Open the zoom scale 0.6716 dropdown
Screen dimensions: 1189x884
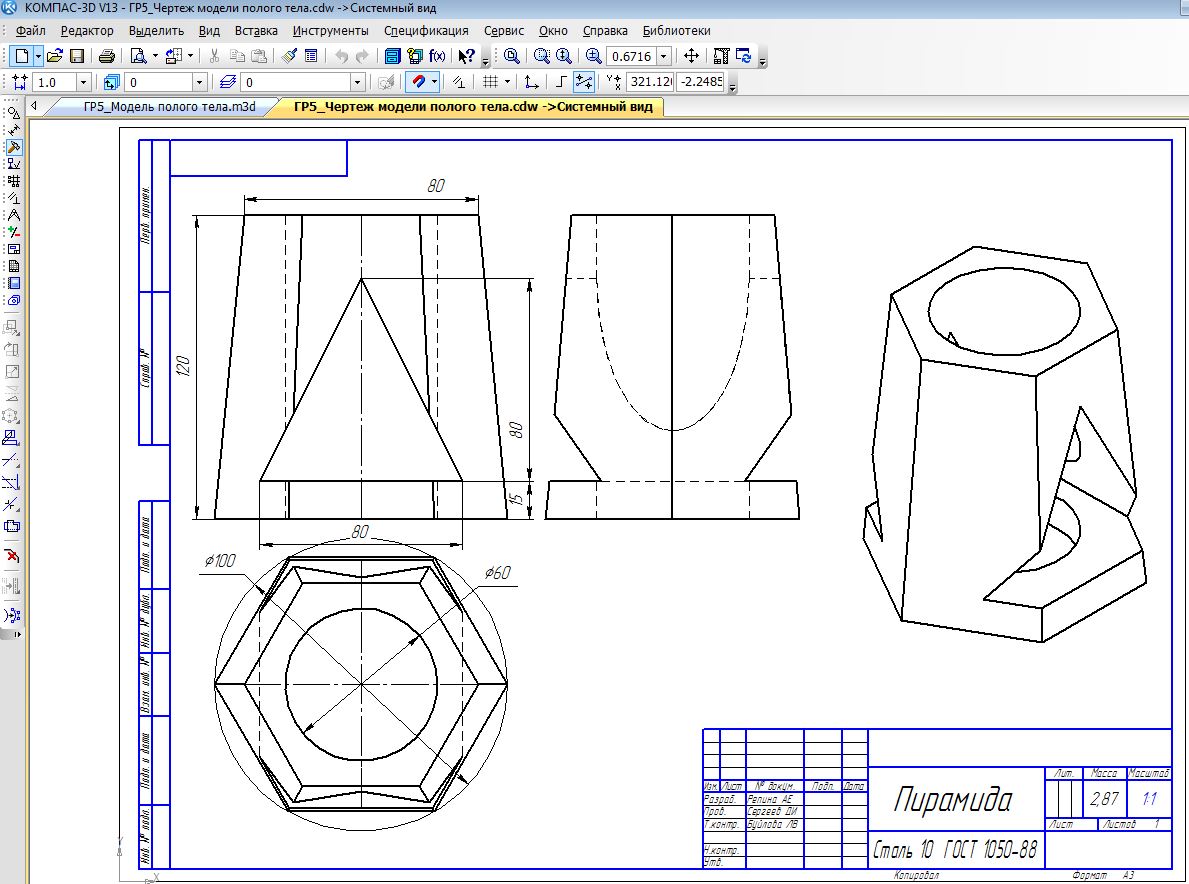tap(664, 56)
